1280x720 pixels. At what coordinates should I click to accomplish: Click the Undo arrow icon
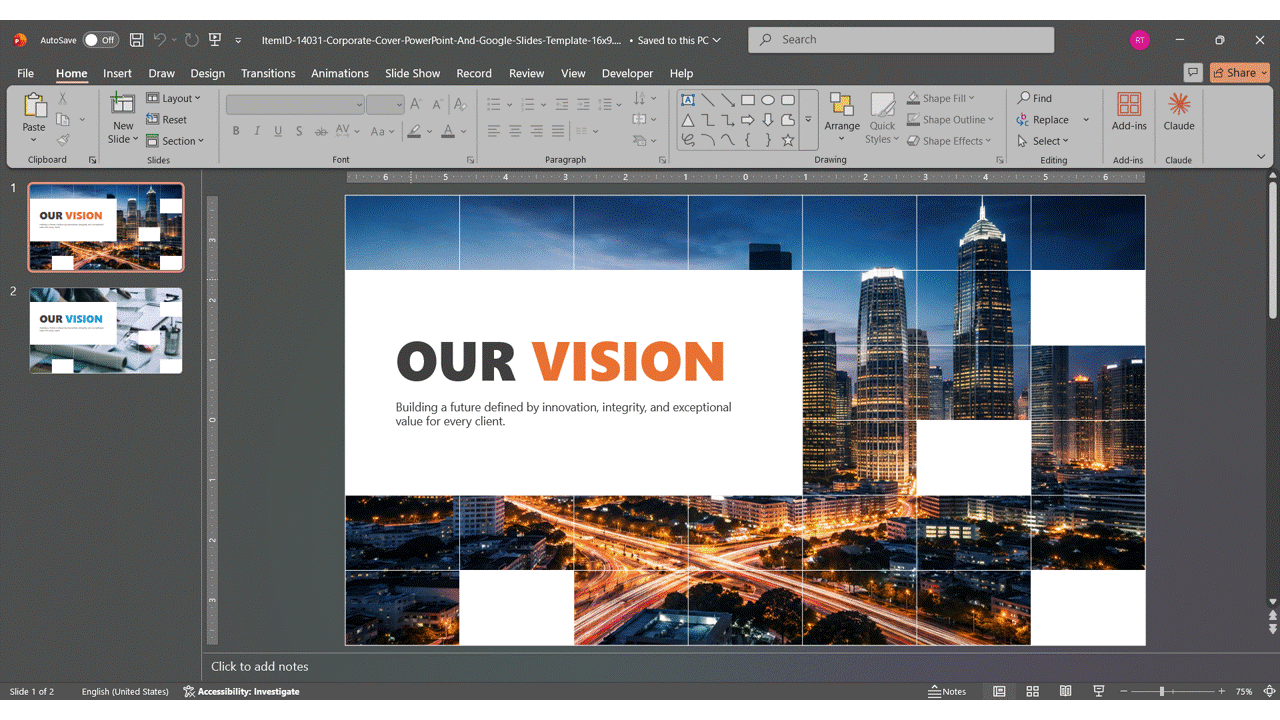coord(159,40)
